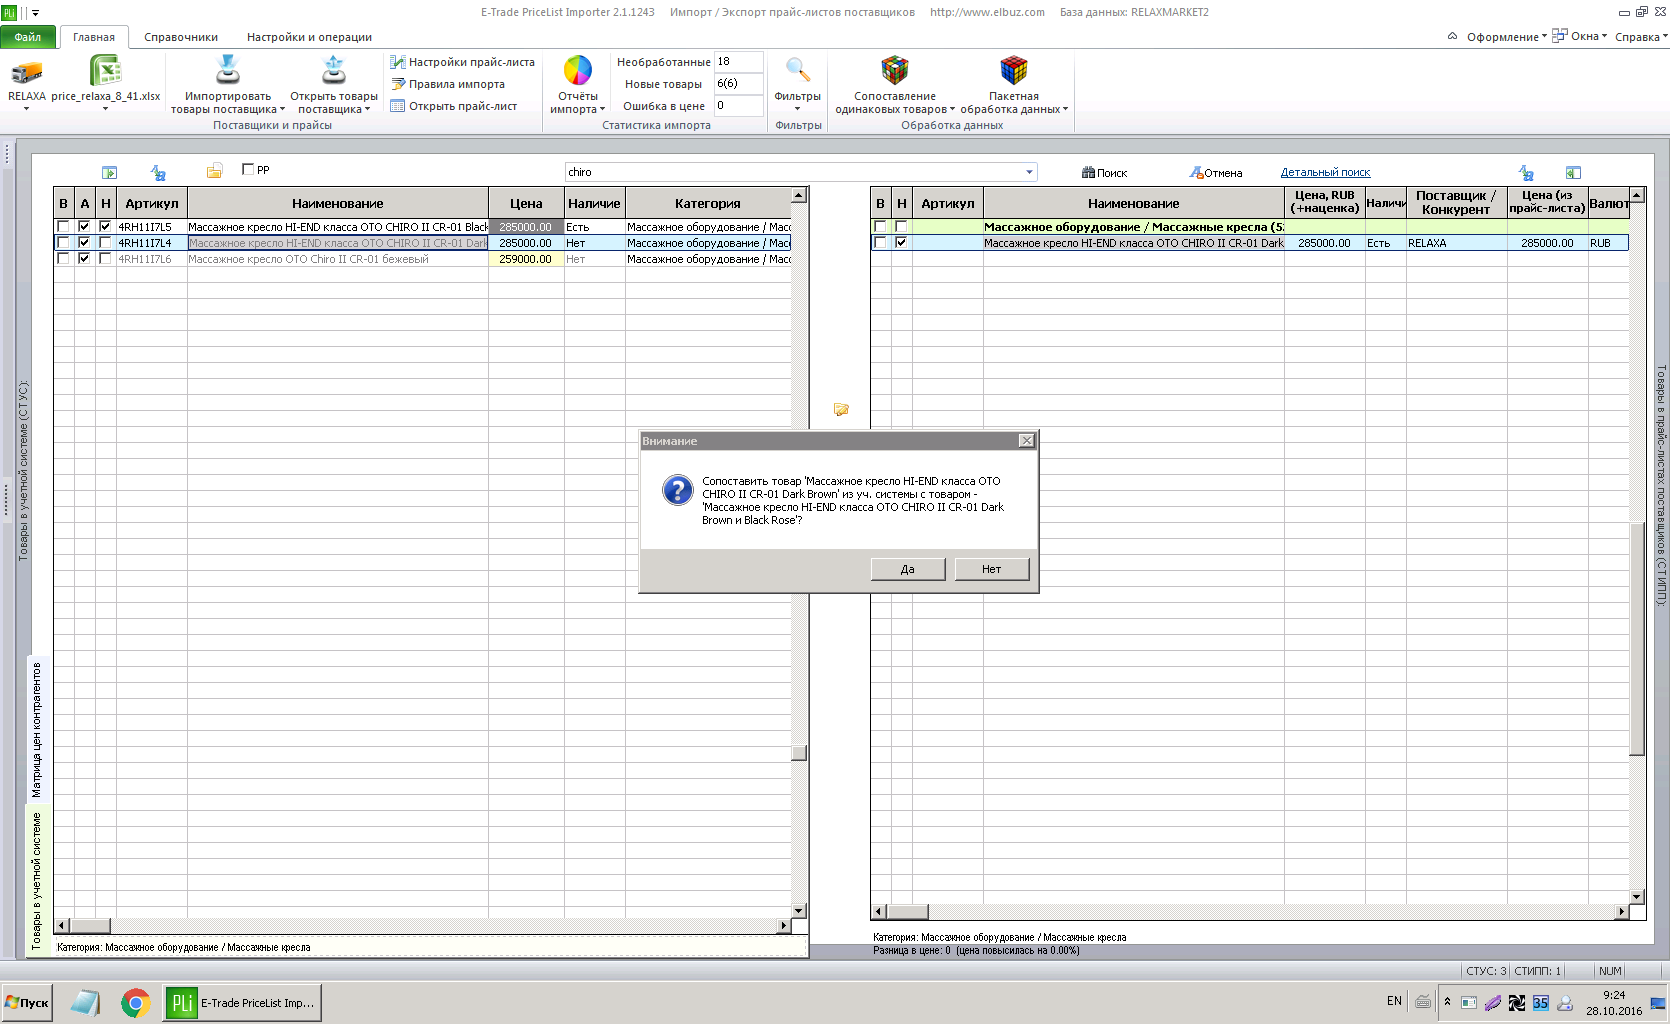Viewport: 1670px width, 1024px height.
Task: Select the price cell 259000.00
Action: 526,259
